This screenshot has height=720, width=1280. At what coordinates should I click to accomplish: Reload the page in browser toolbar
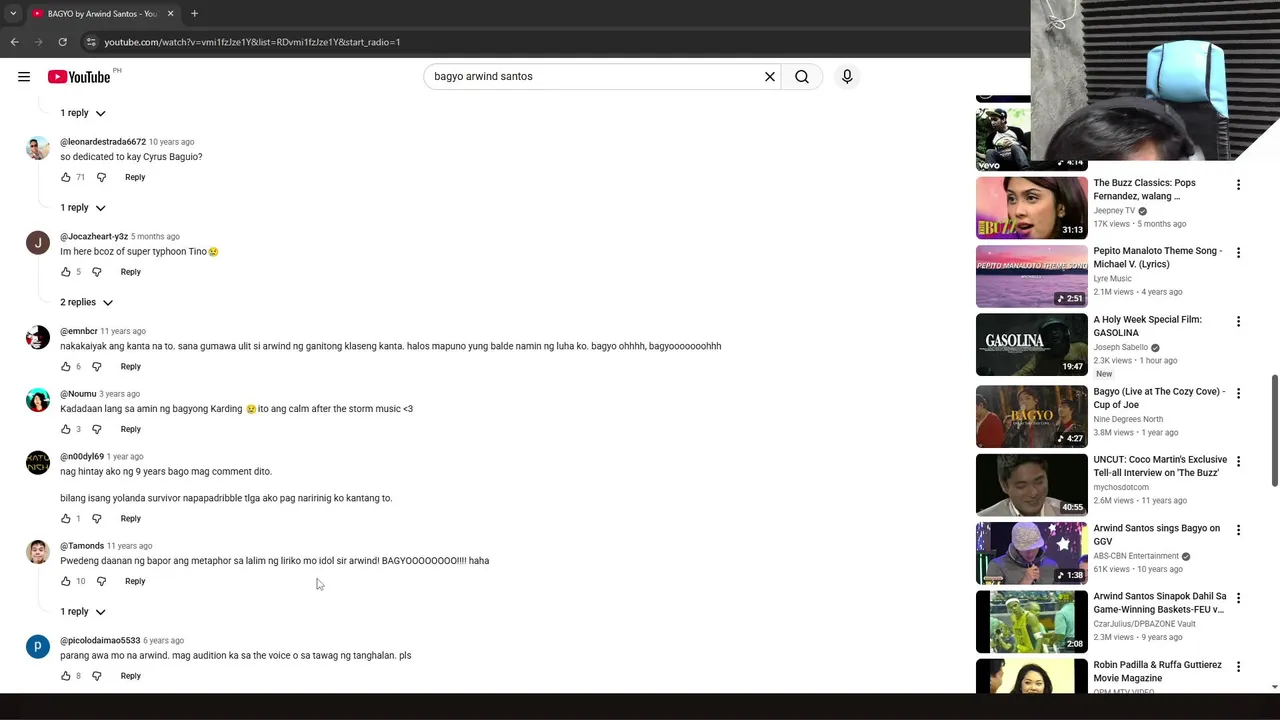tap(62, 42)
